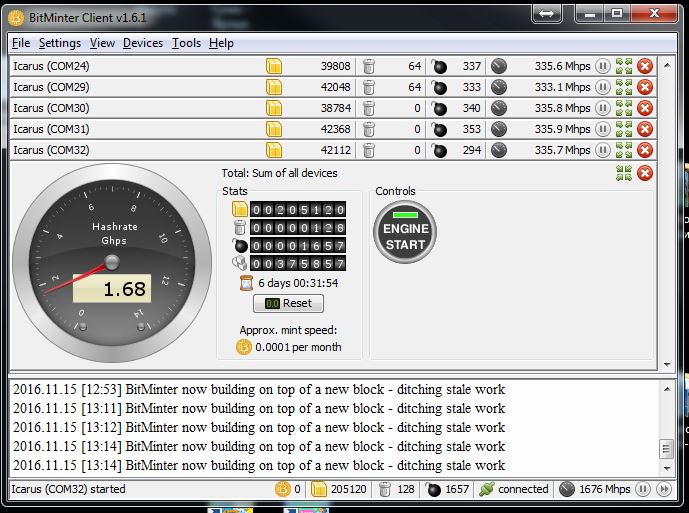Screen dimensions: 689x513
Task: Click the accepted box icon in Stats
Action: pos(240,209)
